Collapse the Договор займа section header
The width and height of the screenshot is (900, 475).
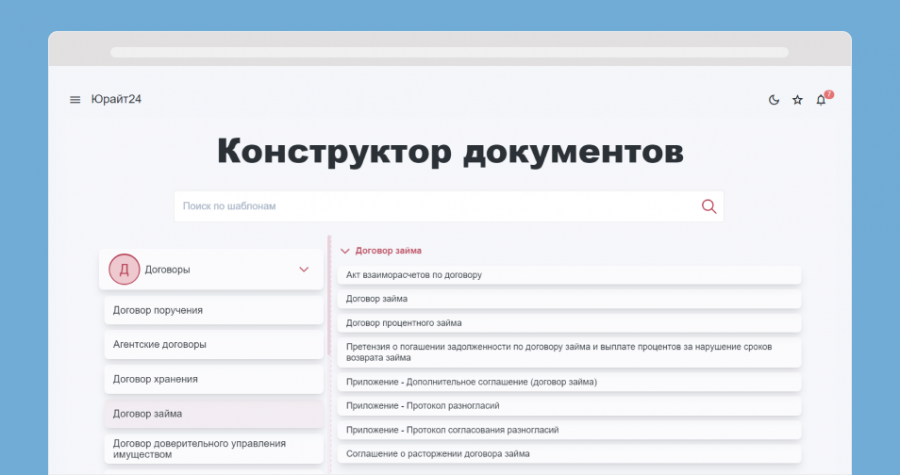(x=381, y=251)
